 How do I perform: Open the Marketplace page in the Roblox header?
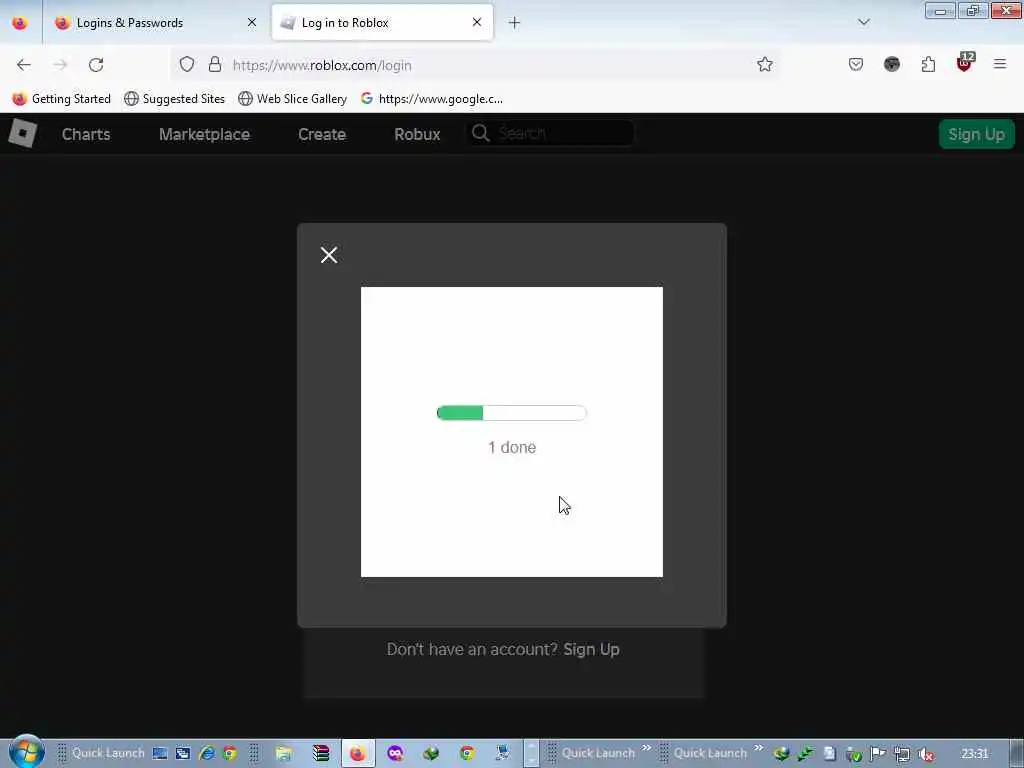[x=204, y=134]
